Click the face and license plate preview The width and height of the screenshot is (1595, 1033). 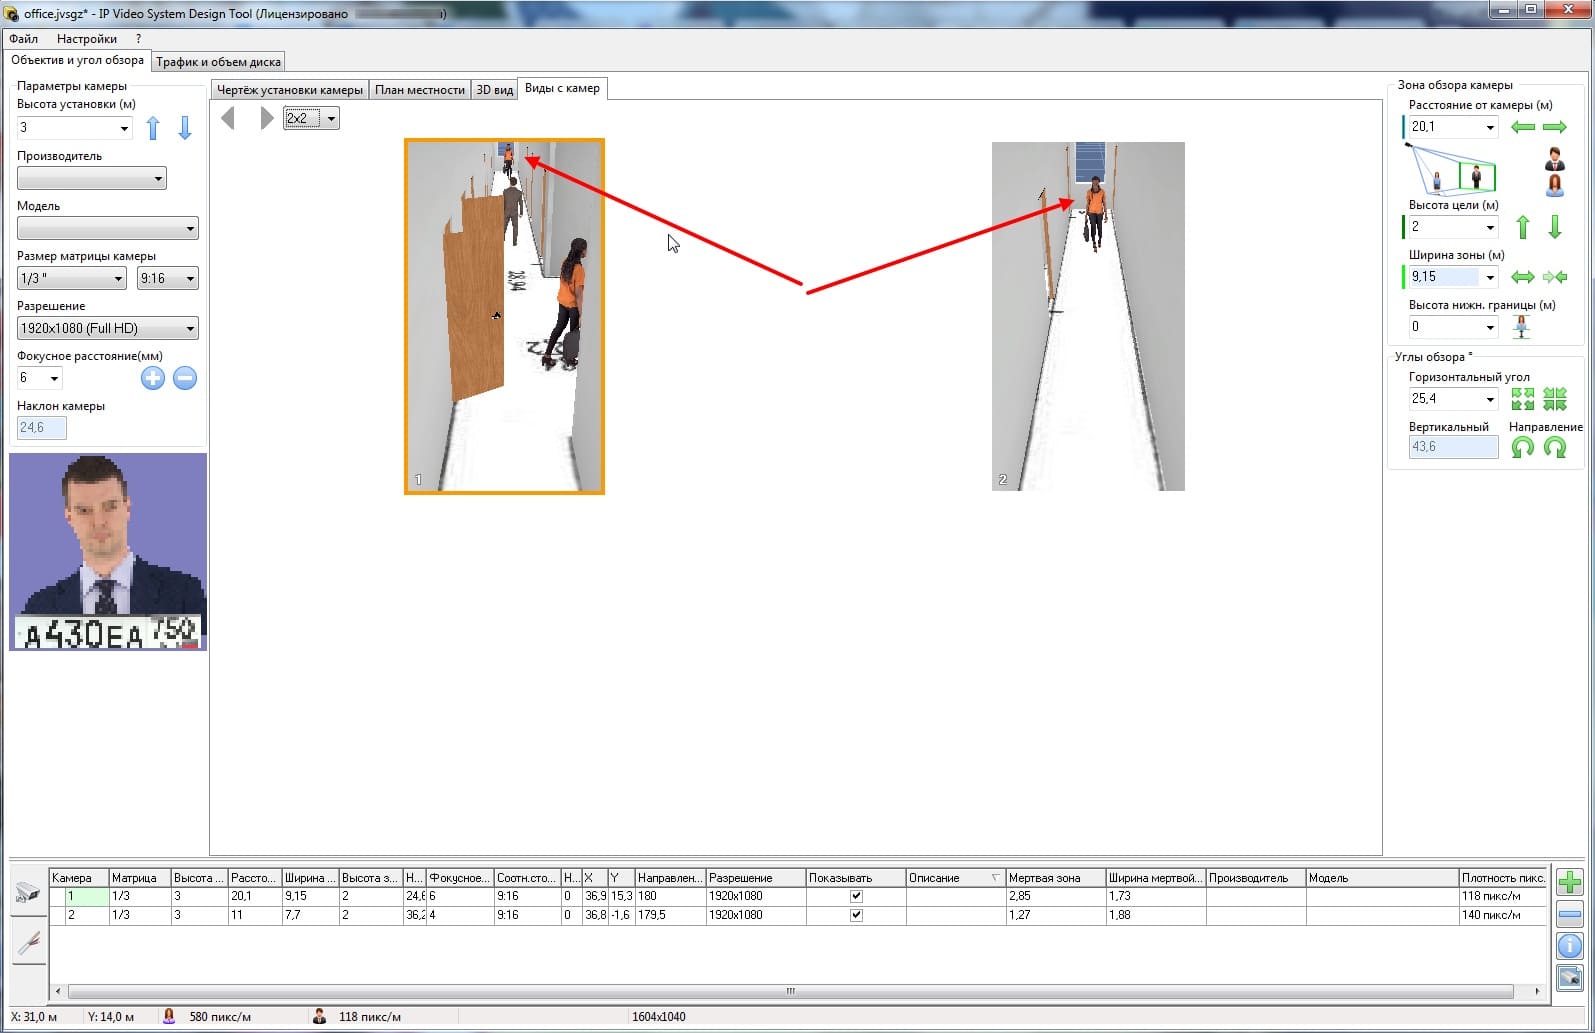(108, 552)
